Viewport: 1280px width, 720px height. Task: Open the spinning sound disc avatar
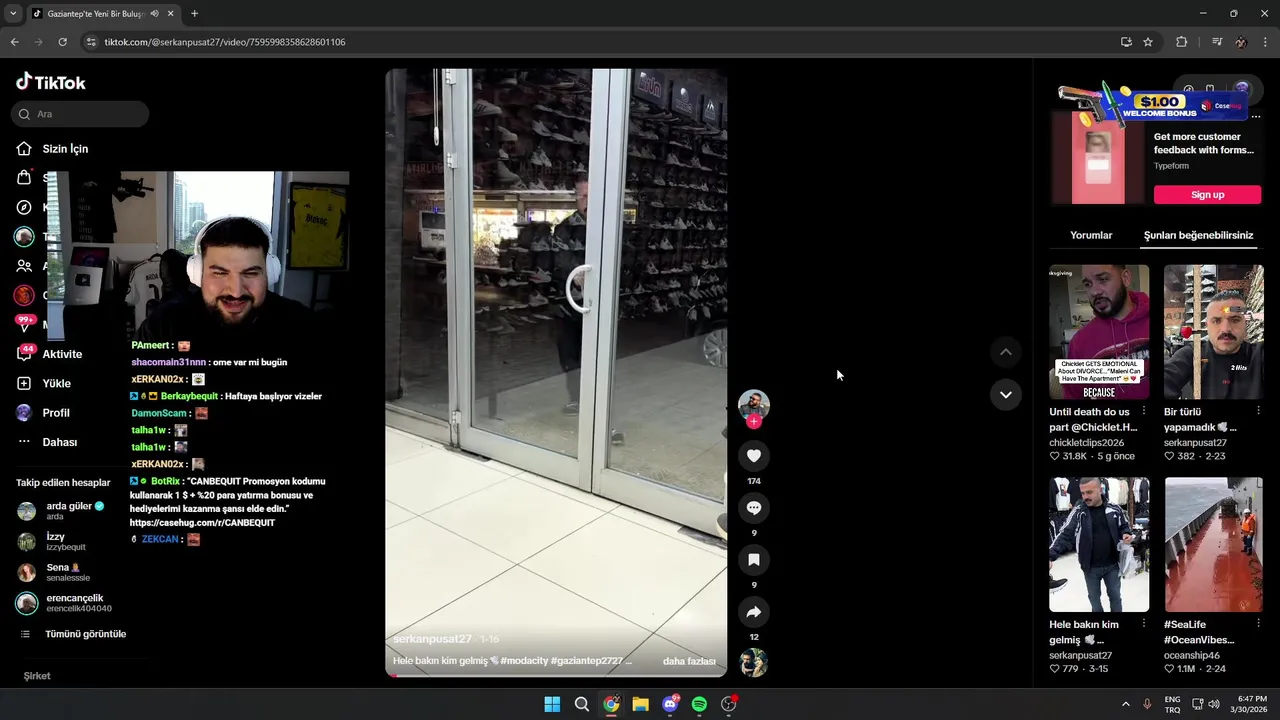(x=753, y=663)
